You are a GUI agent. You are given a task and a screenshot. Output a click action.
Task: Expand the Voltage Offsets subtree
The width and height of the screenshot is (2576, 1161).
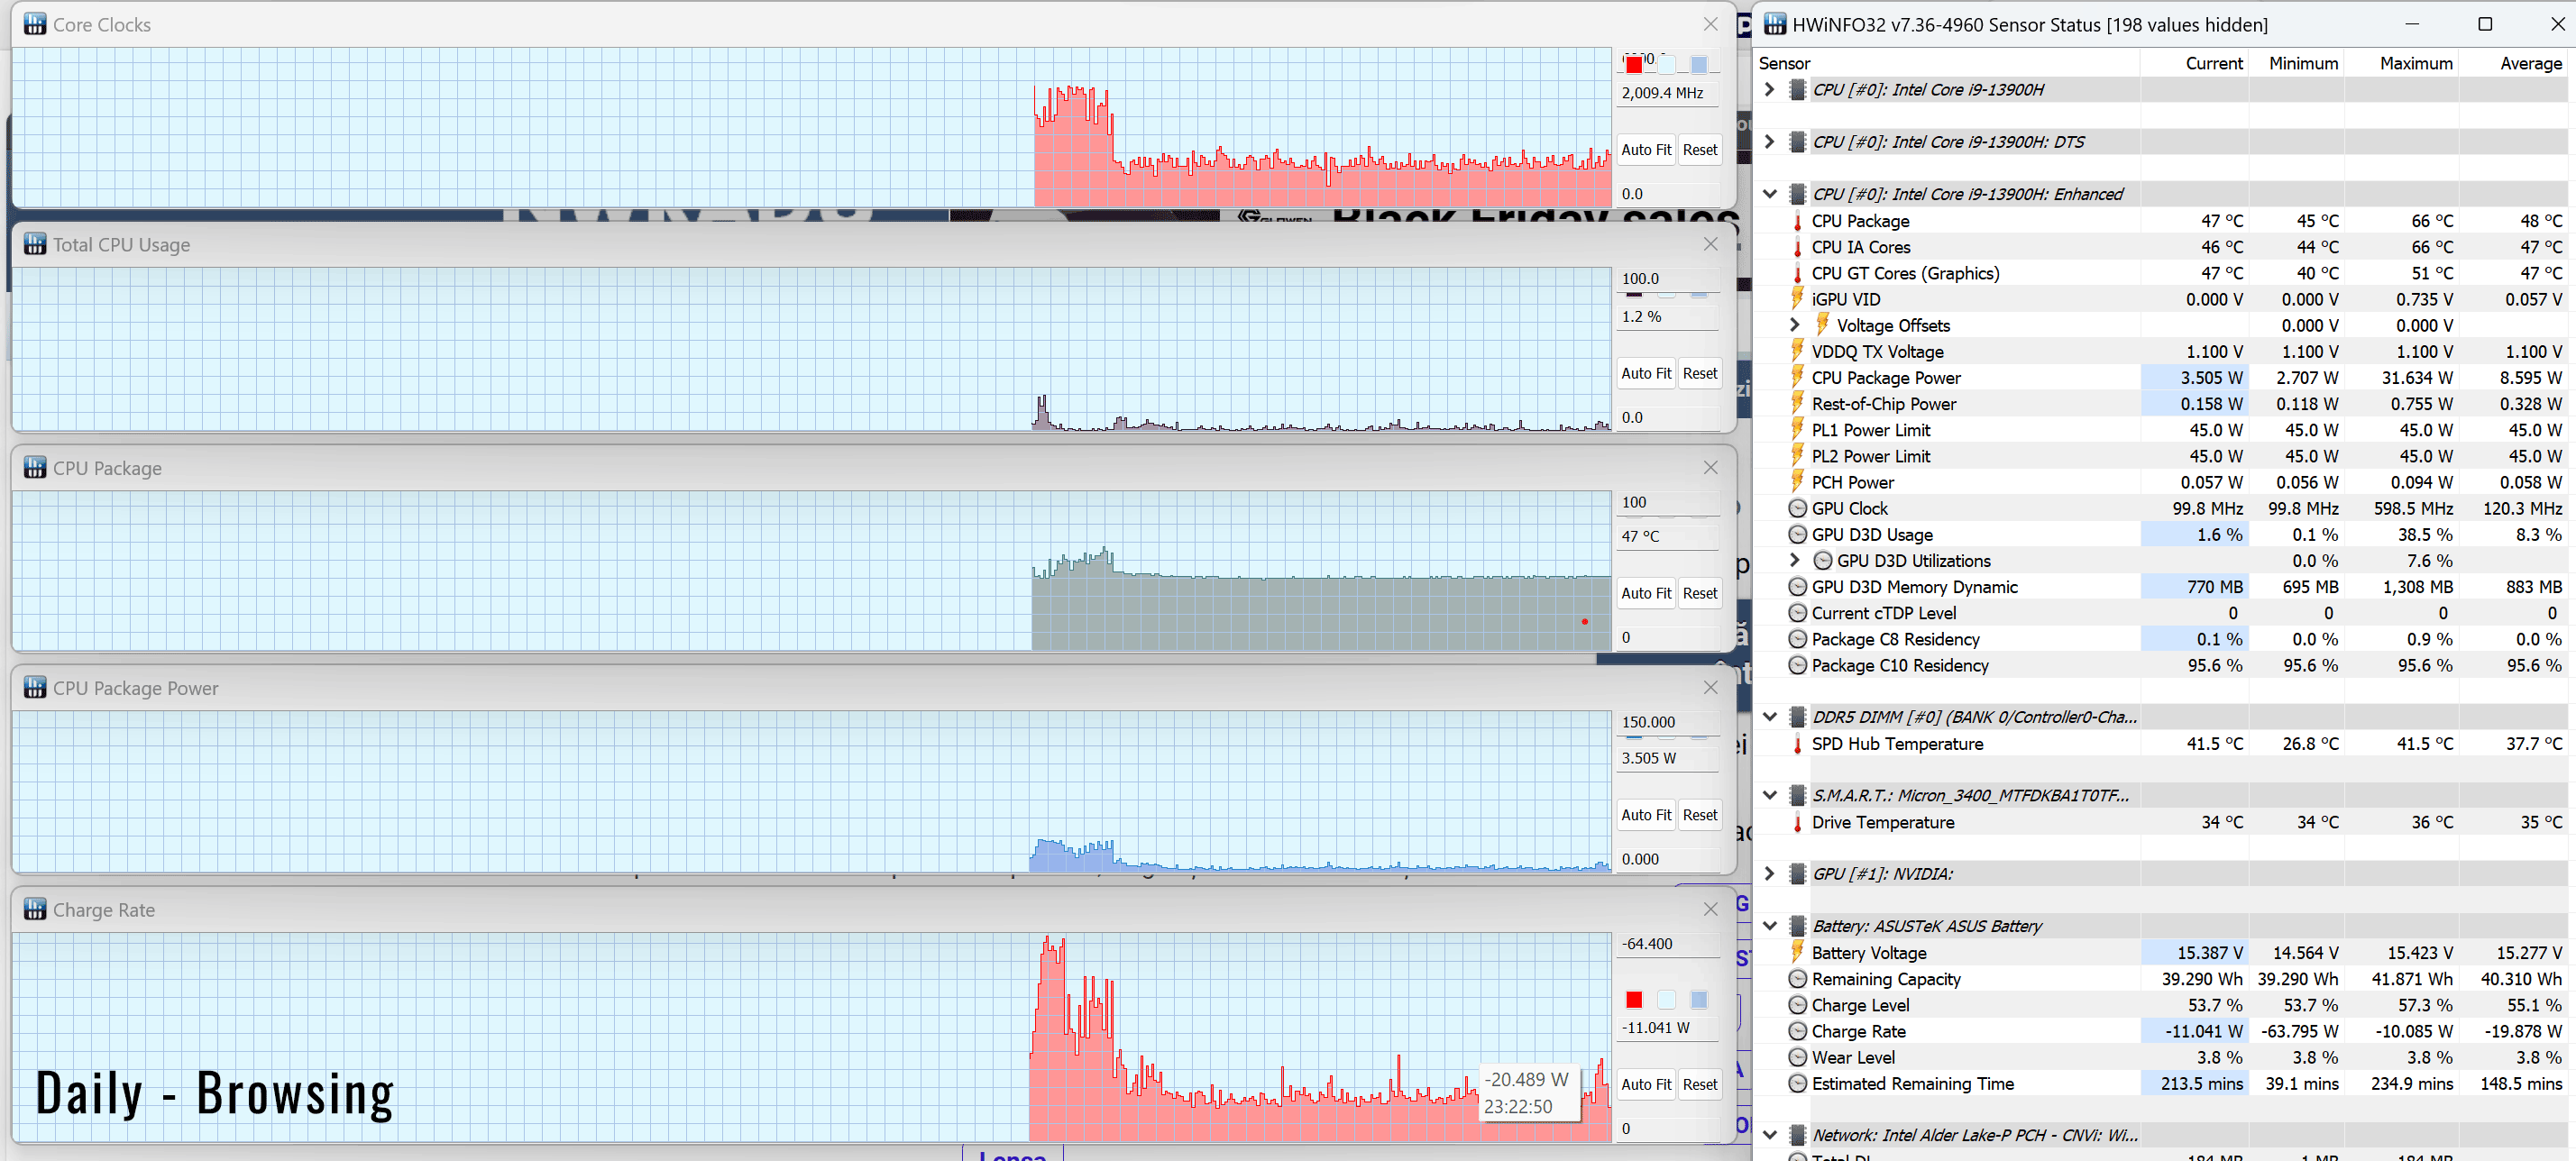[x=1795, y=325]
